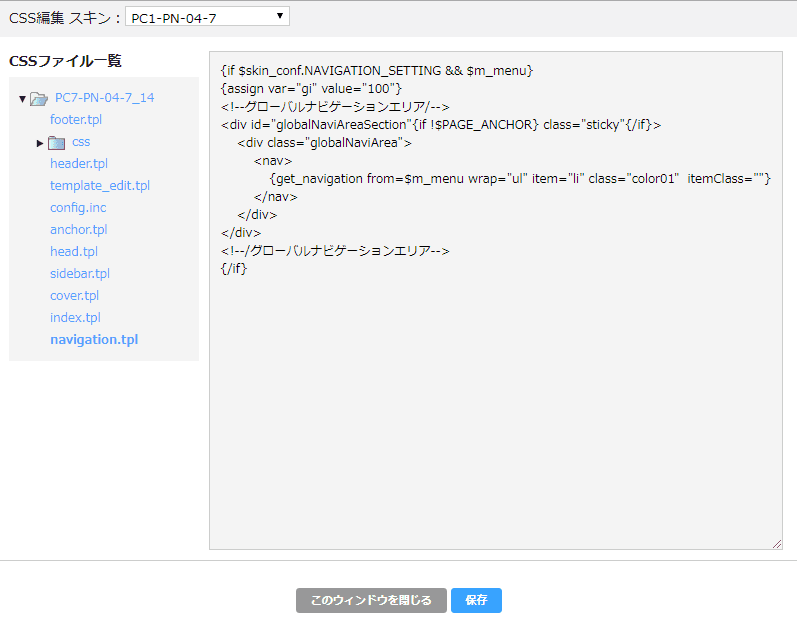This screenshot has height=637, width=797.
Task: Click the CSSファイル一覧 heading
Action: 65,61
